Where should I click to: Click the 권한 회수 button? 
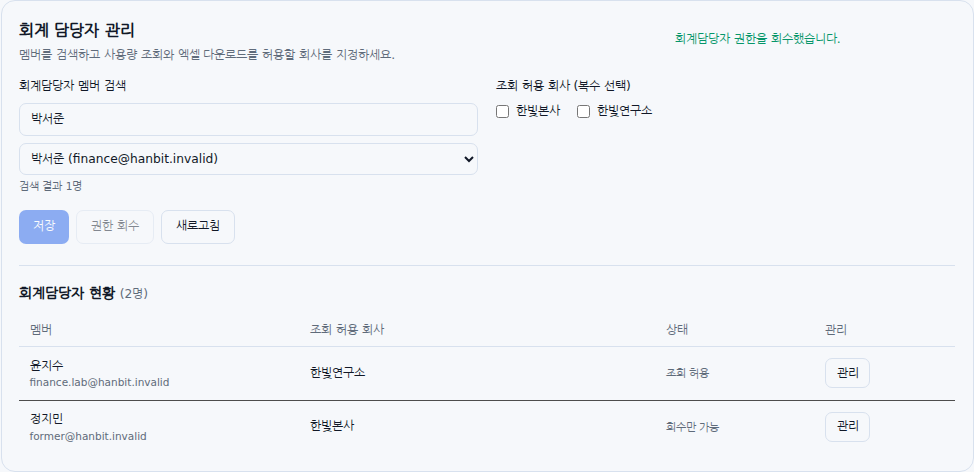tap(115, 227)
